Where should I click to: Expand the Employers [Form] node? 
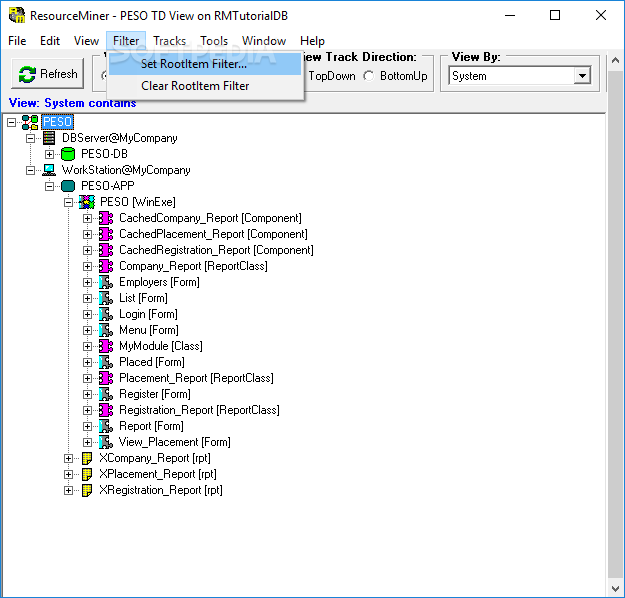tap(87, 283)
